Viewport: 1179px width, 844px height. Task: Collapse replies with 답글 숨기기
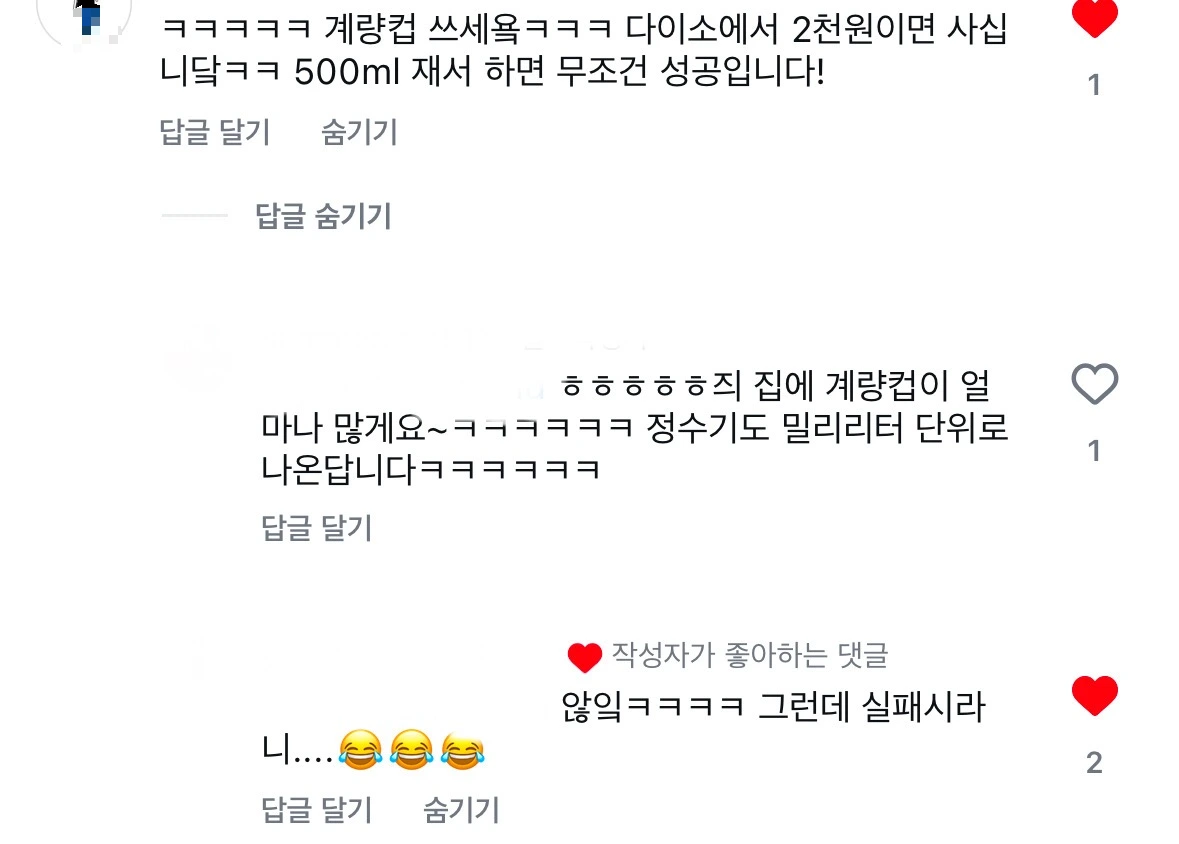coord(323,216)
